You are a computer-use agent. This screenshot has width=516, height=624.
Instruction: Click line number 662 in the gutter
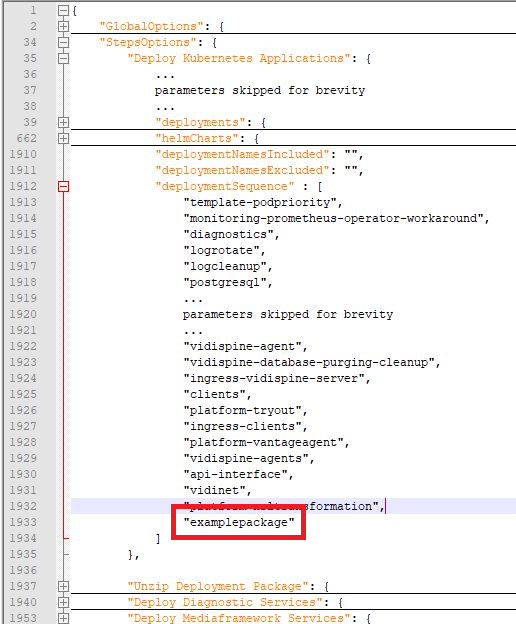[27, 138]
